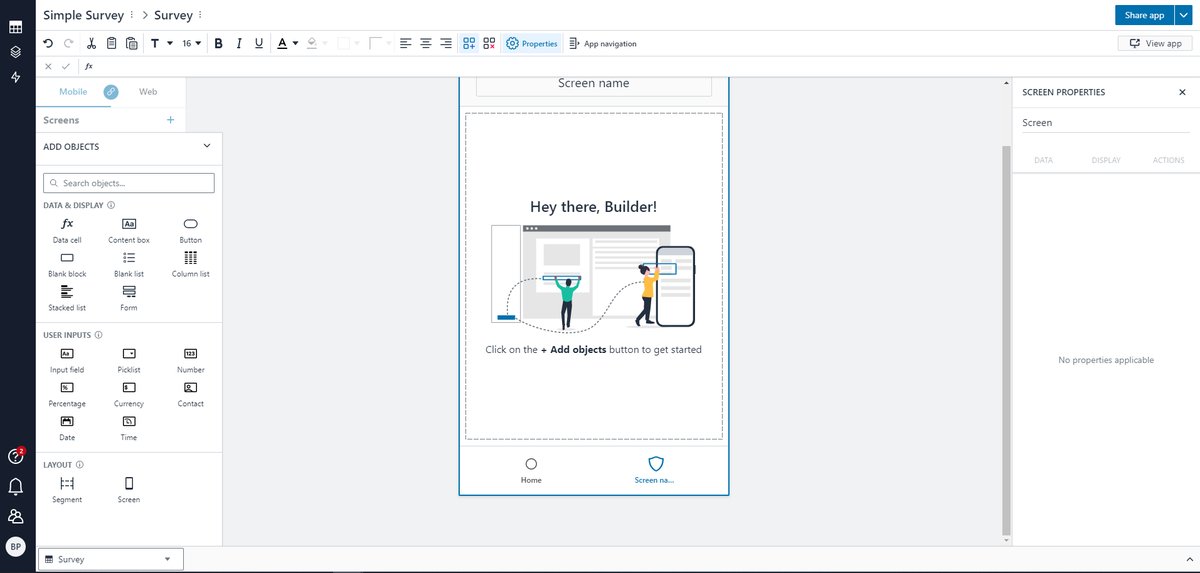1200x573 pixels.
Task: Toggle underline formatting
Action: (259, 43)
